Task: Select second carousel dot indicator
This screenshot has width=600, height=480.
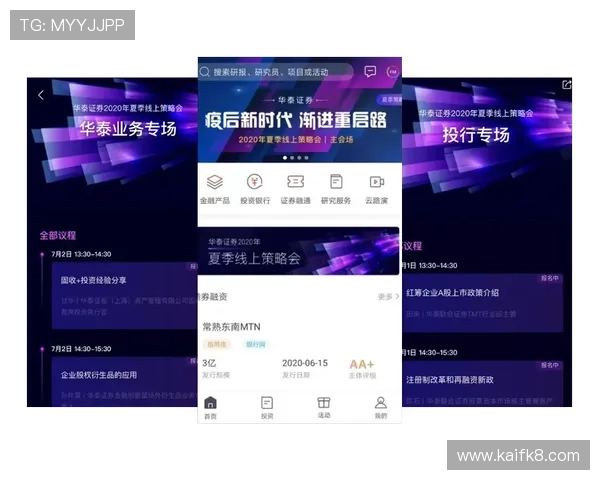Action: (292, 158)
